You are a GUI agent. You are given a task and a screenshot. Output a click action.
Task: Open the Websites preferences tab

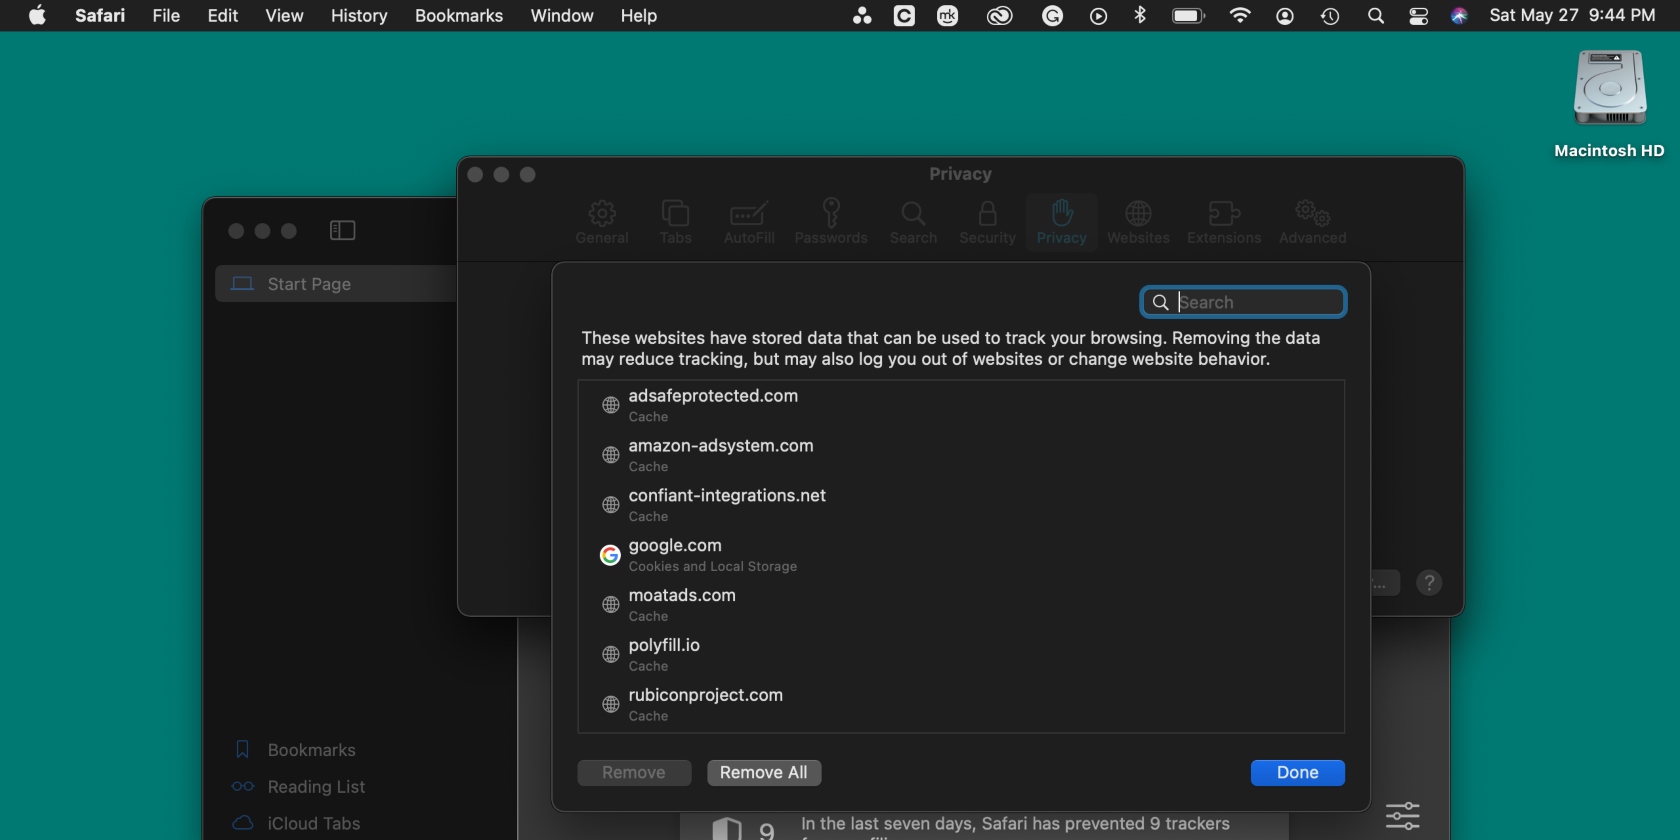click(1138, 222)
